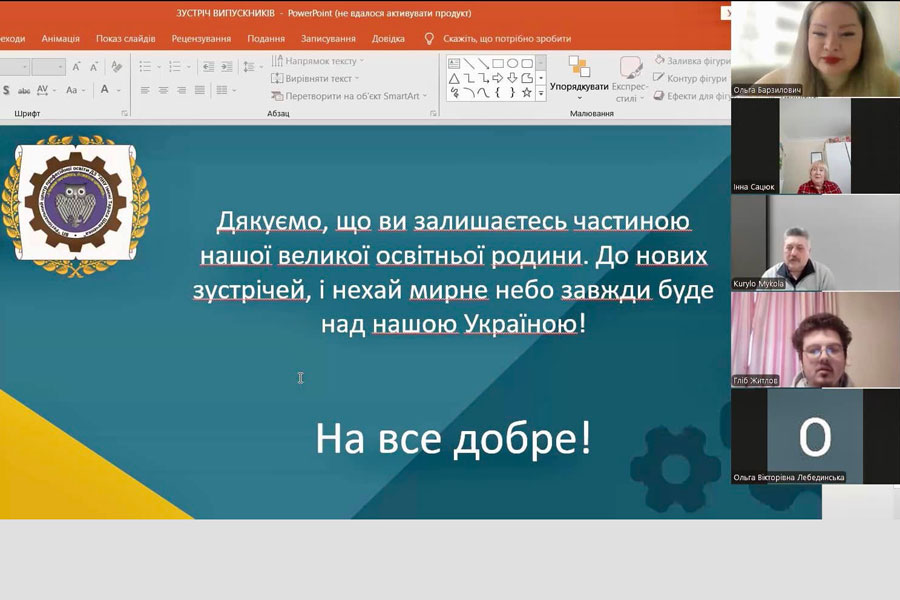
Task: Select the triangle shape in gallery
Action: [454, 78]
